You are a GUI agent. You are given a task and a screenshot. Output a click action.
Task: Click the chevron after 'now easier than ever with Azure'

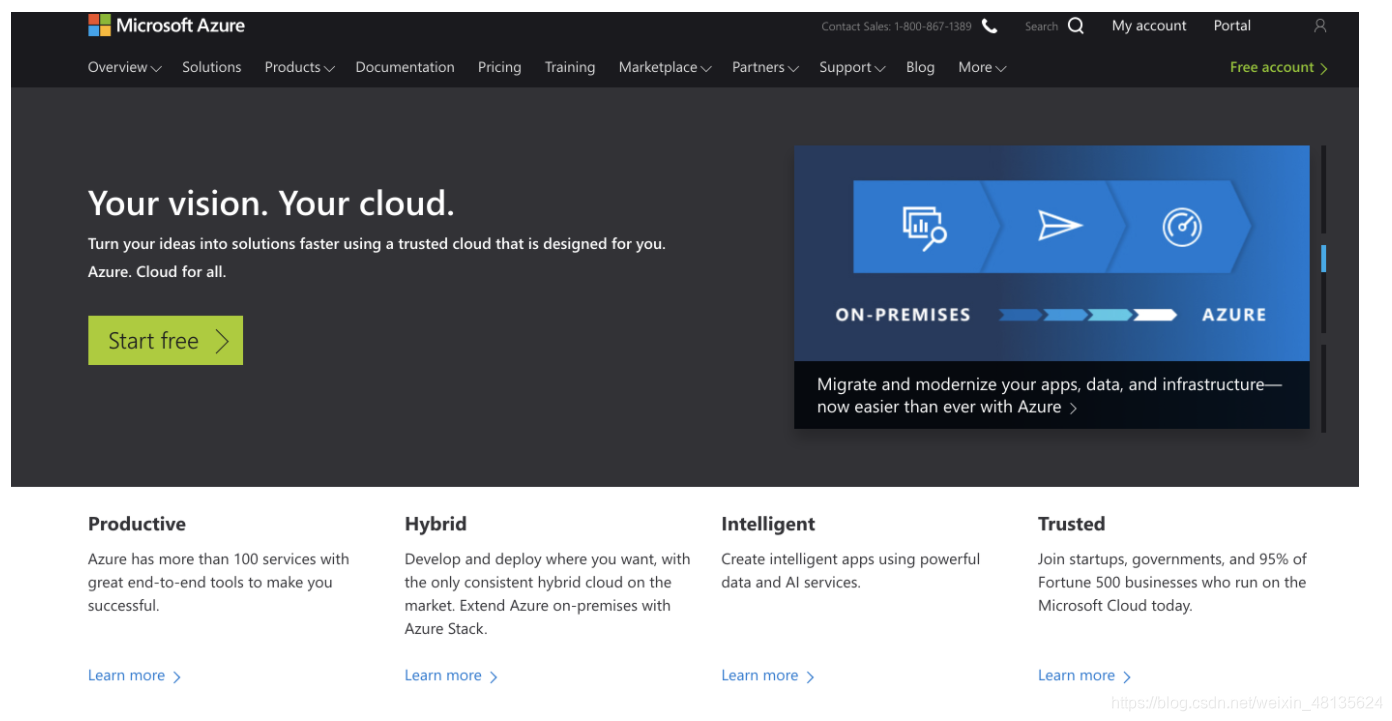tap(1073, 408)
